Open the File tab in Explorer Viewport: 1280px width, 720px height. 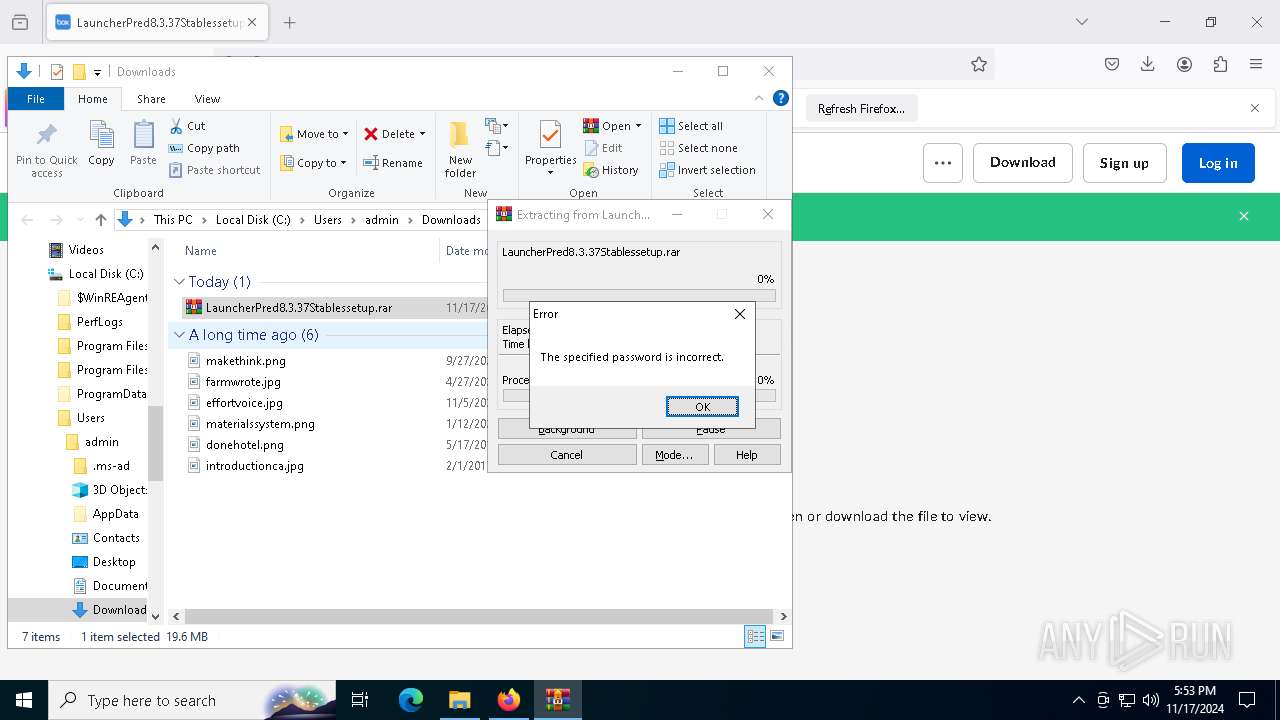(36, 99)
